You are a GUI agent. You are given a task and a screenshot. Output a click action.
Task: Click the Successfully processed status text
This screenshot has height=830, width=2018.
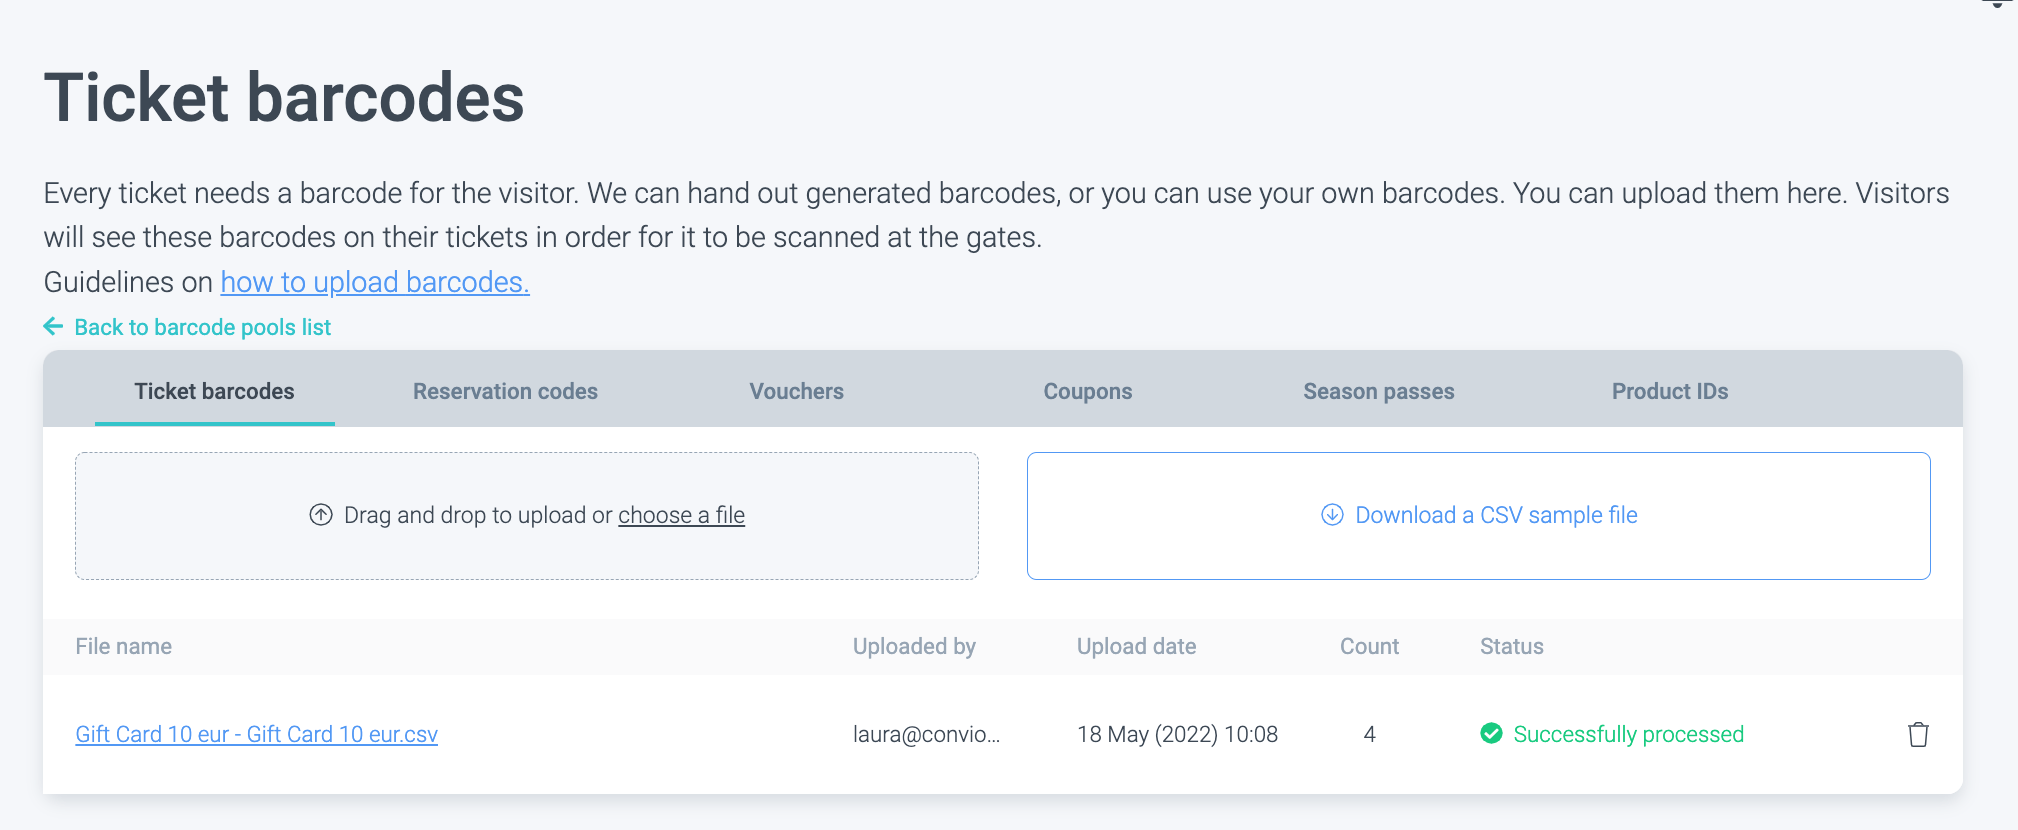(x=1628, y=734)
